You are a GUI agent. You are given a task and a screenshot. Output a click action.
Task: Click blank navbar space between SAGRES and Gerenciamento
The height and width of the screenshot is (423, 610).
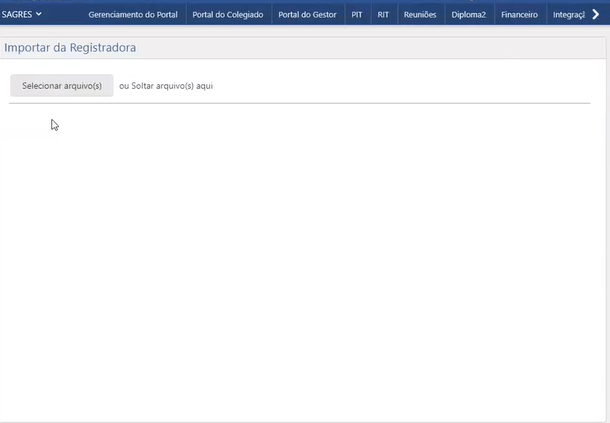point(63,15)
